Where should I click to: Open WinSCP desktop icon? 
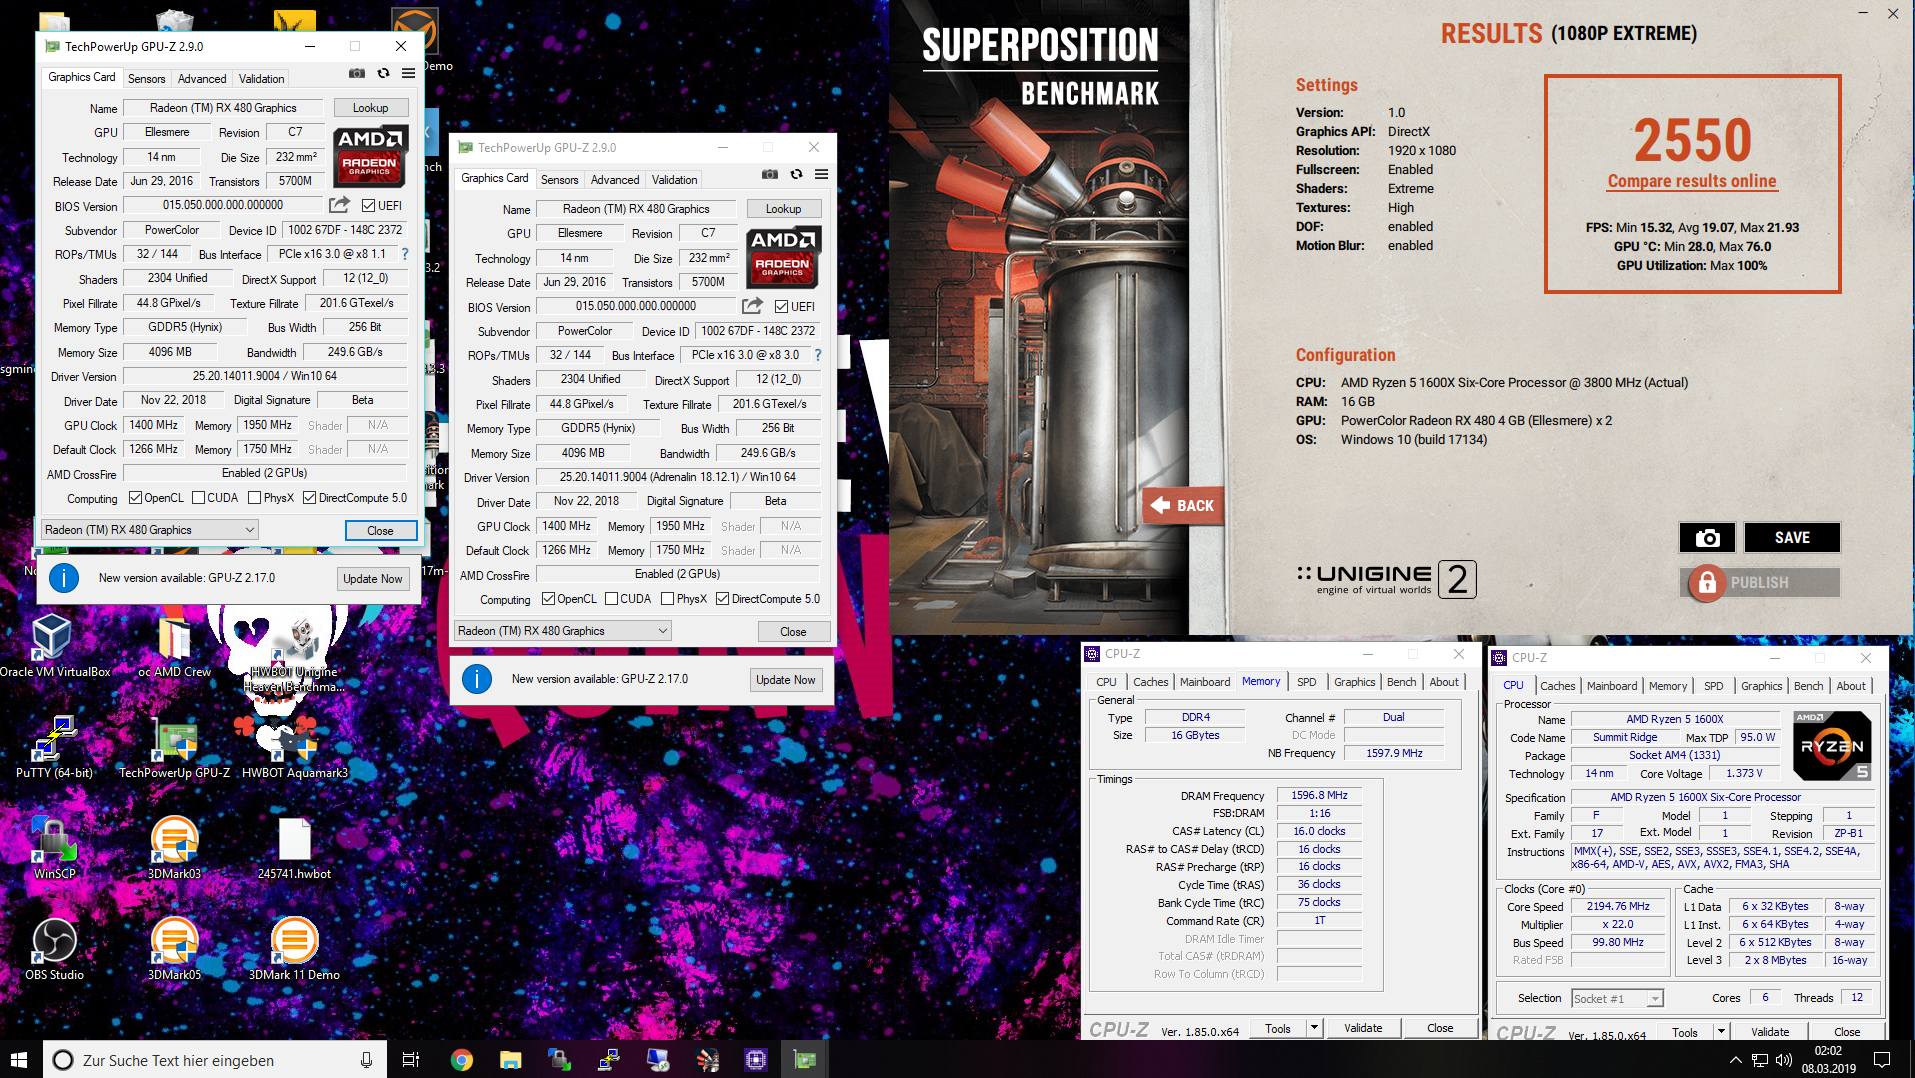(53, 848)
